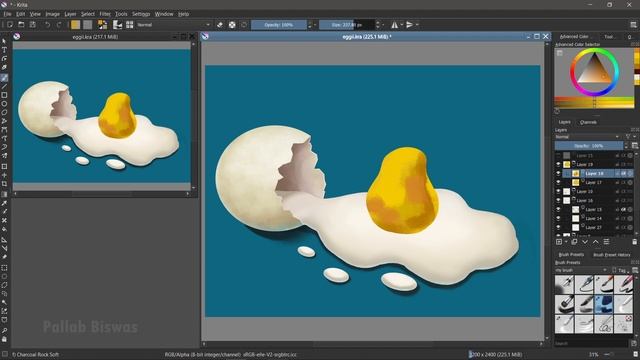Image resolution: width=640 pixels, height=360 pixels.
Task: Switch to the Channels tab
Action: pos(588,122)
